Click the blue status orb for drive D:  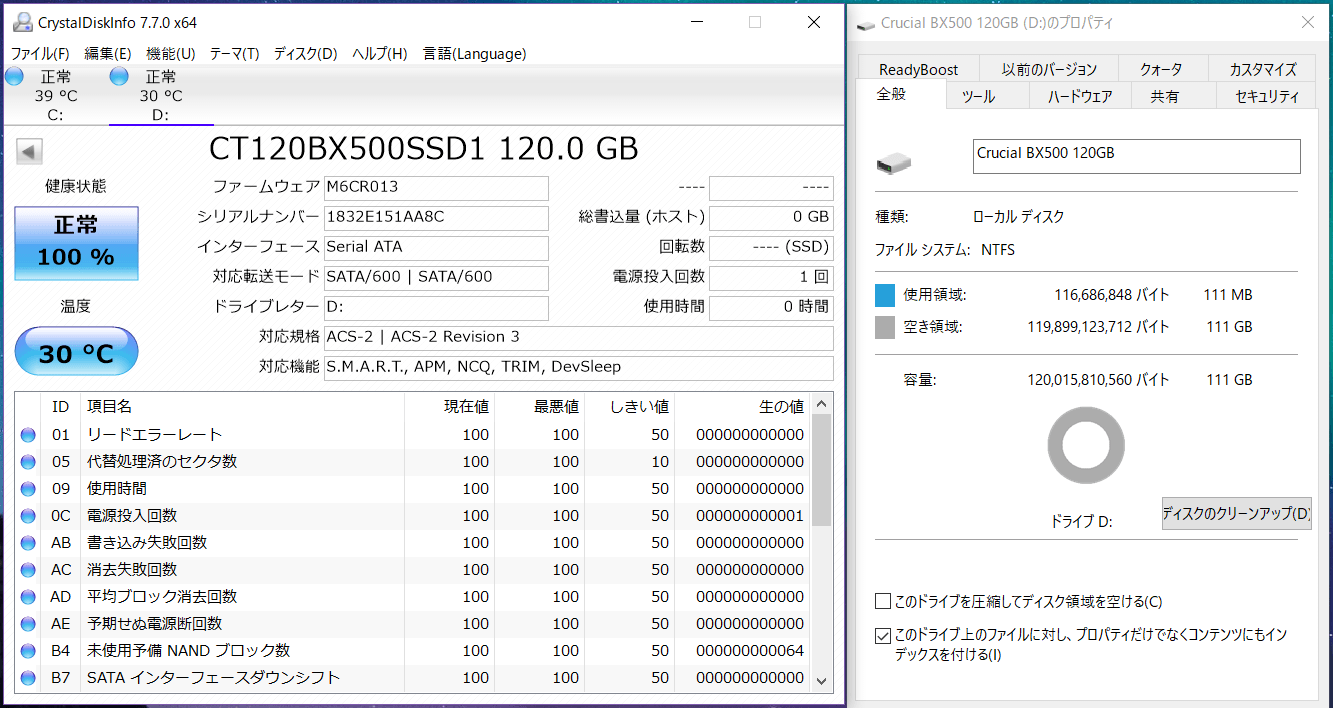click(x=119, y=77)
